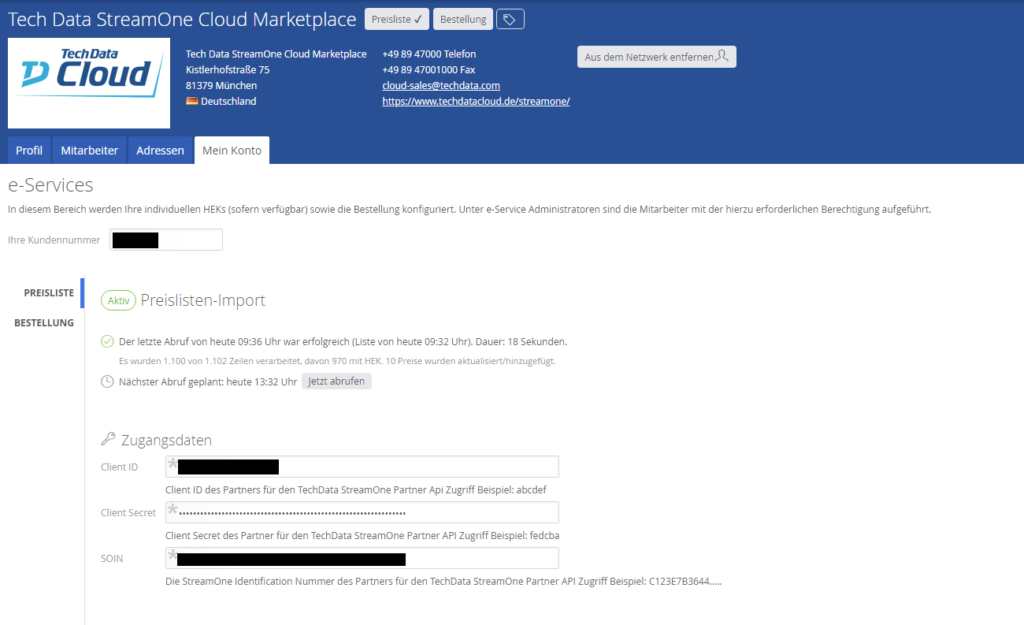Image resolution: width=1024 pixels, height=625 pixels.
Task: Click the German flag icon next to Deutschland
Action: 191,101
